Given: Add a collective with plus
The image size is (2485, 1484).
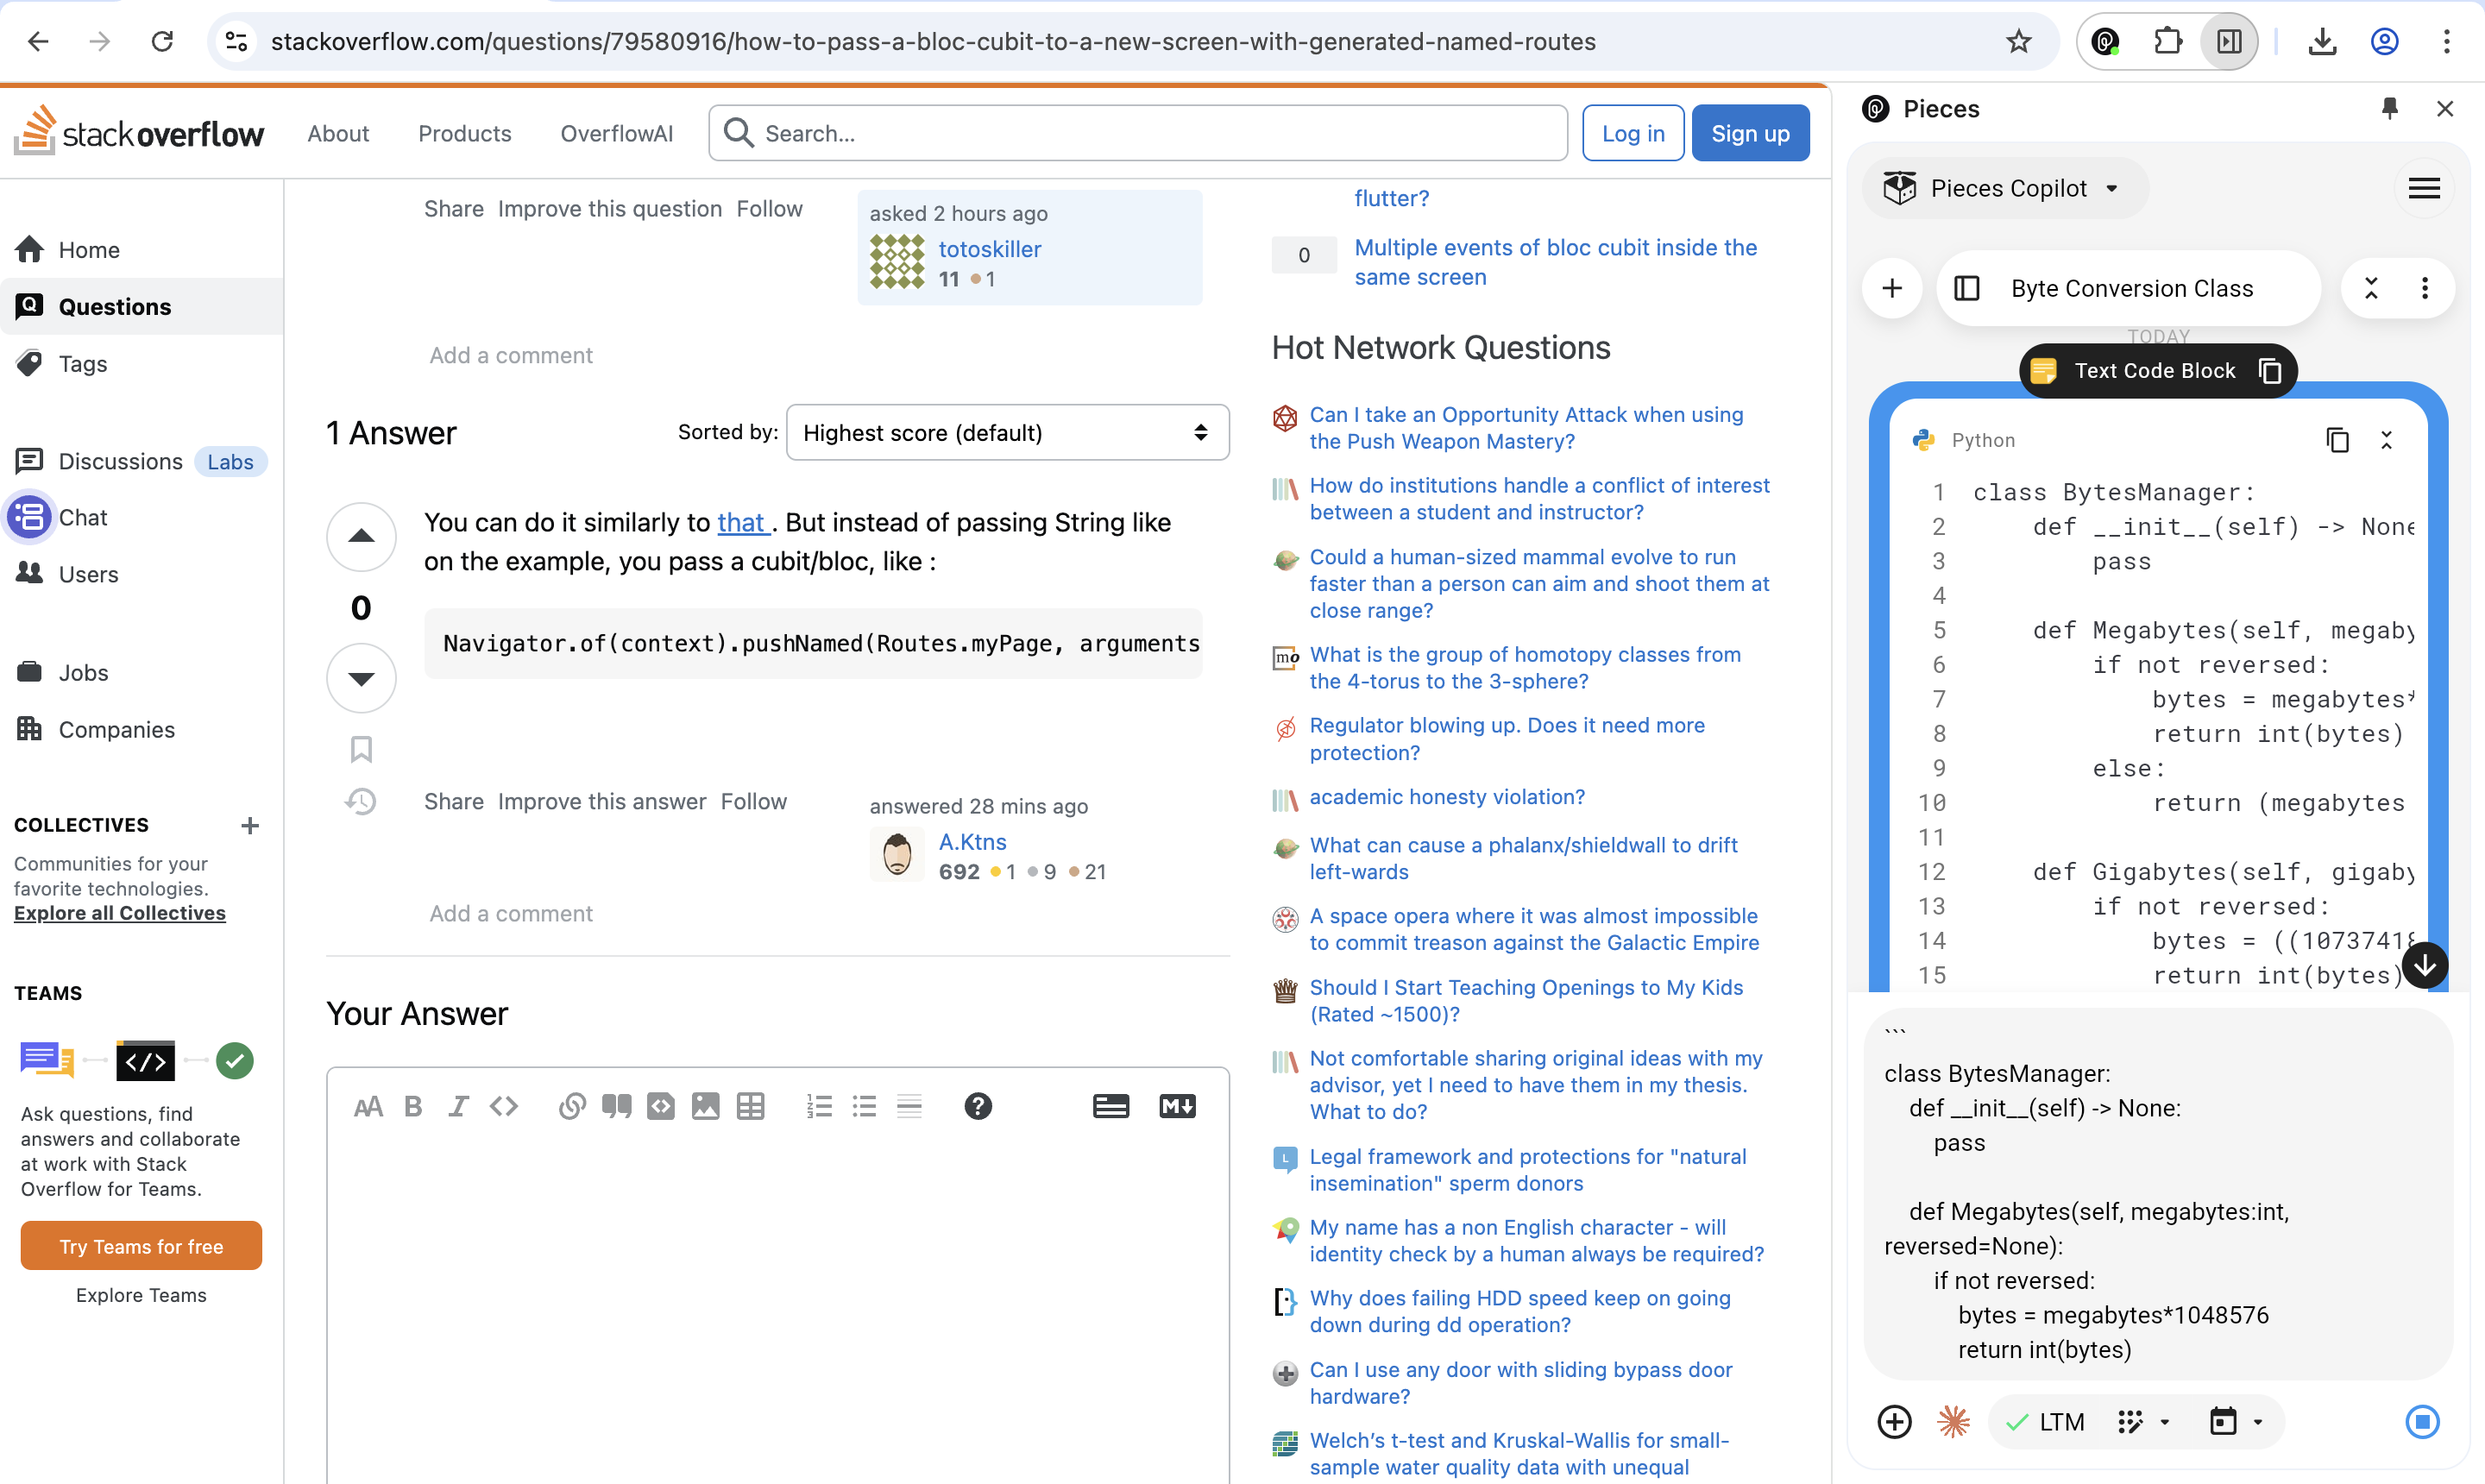Looking at the screenshot, I should (249, 825).
